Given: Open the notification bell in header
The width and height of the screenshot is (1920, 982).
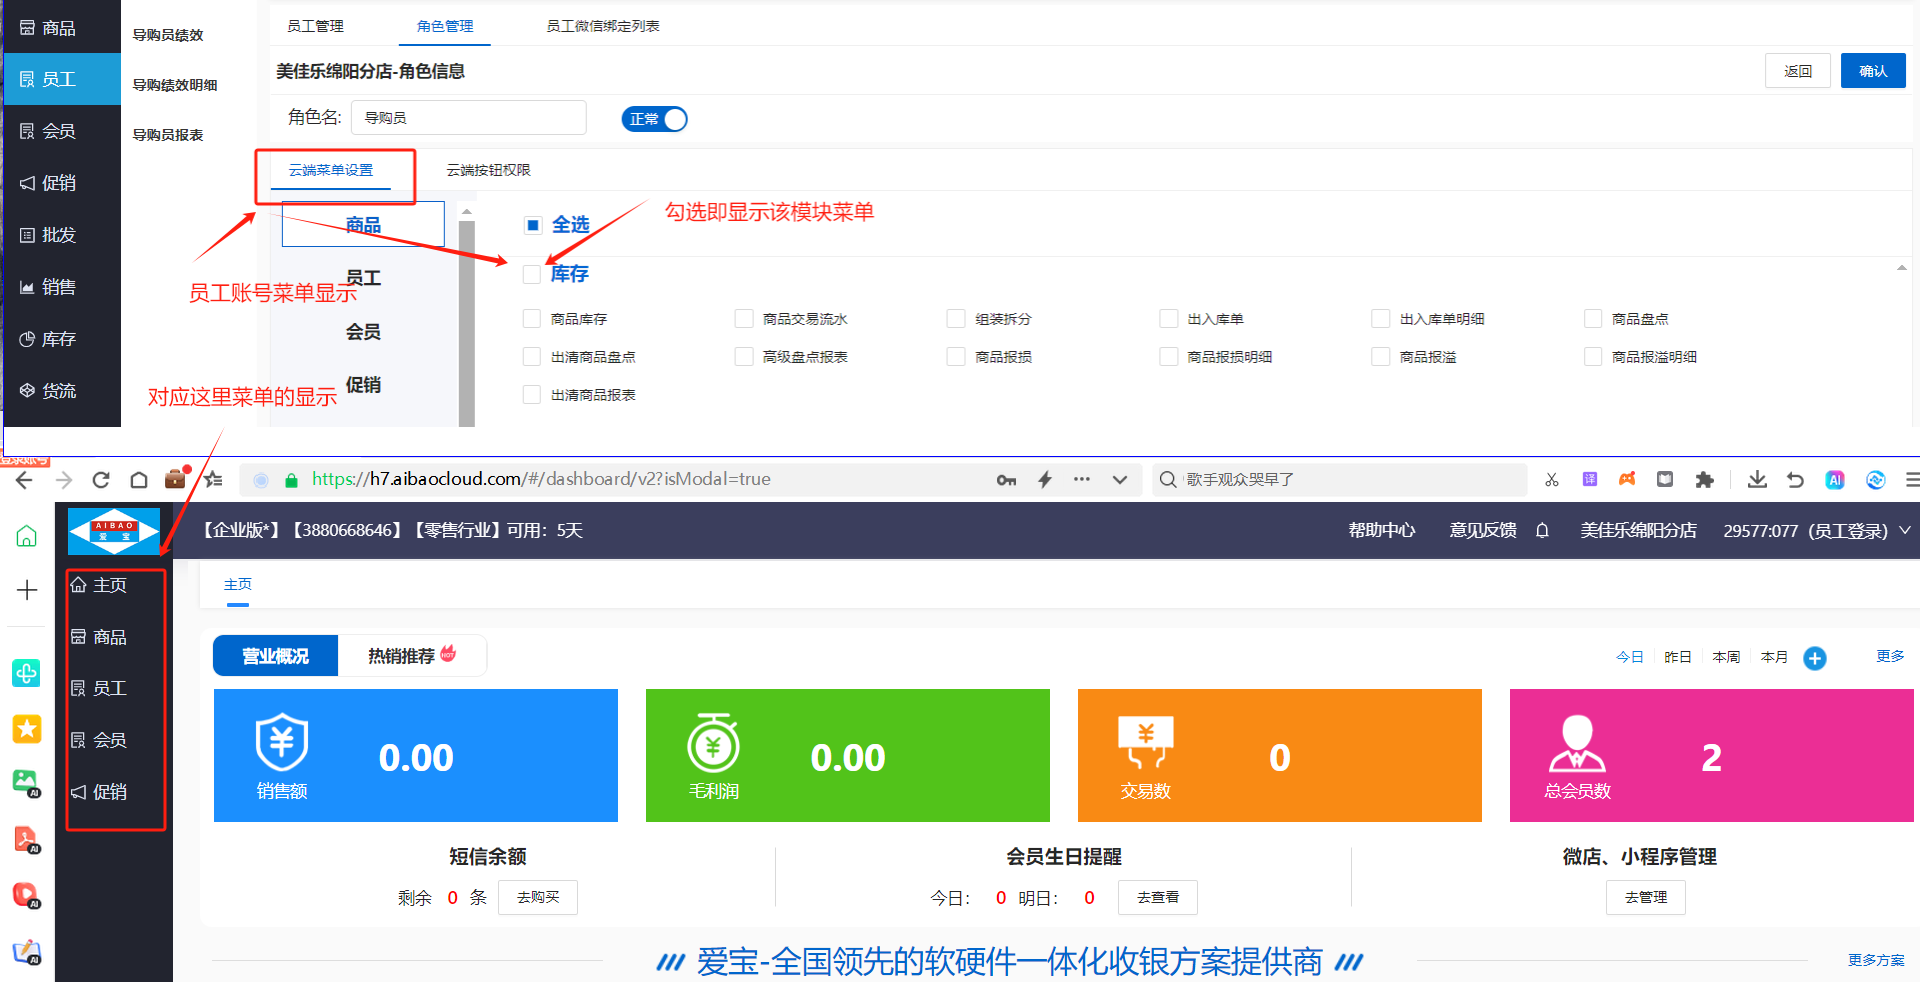Looking at the screenshot, I should tap(1542, 531).
